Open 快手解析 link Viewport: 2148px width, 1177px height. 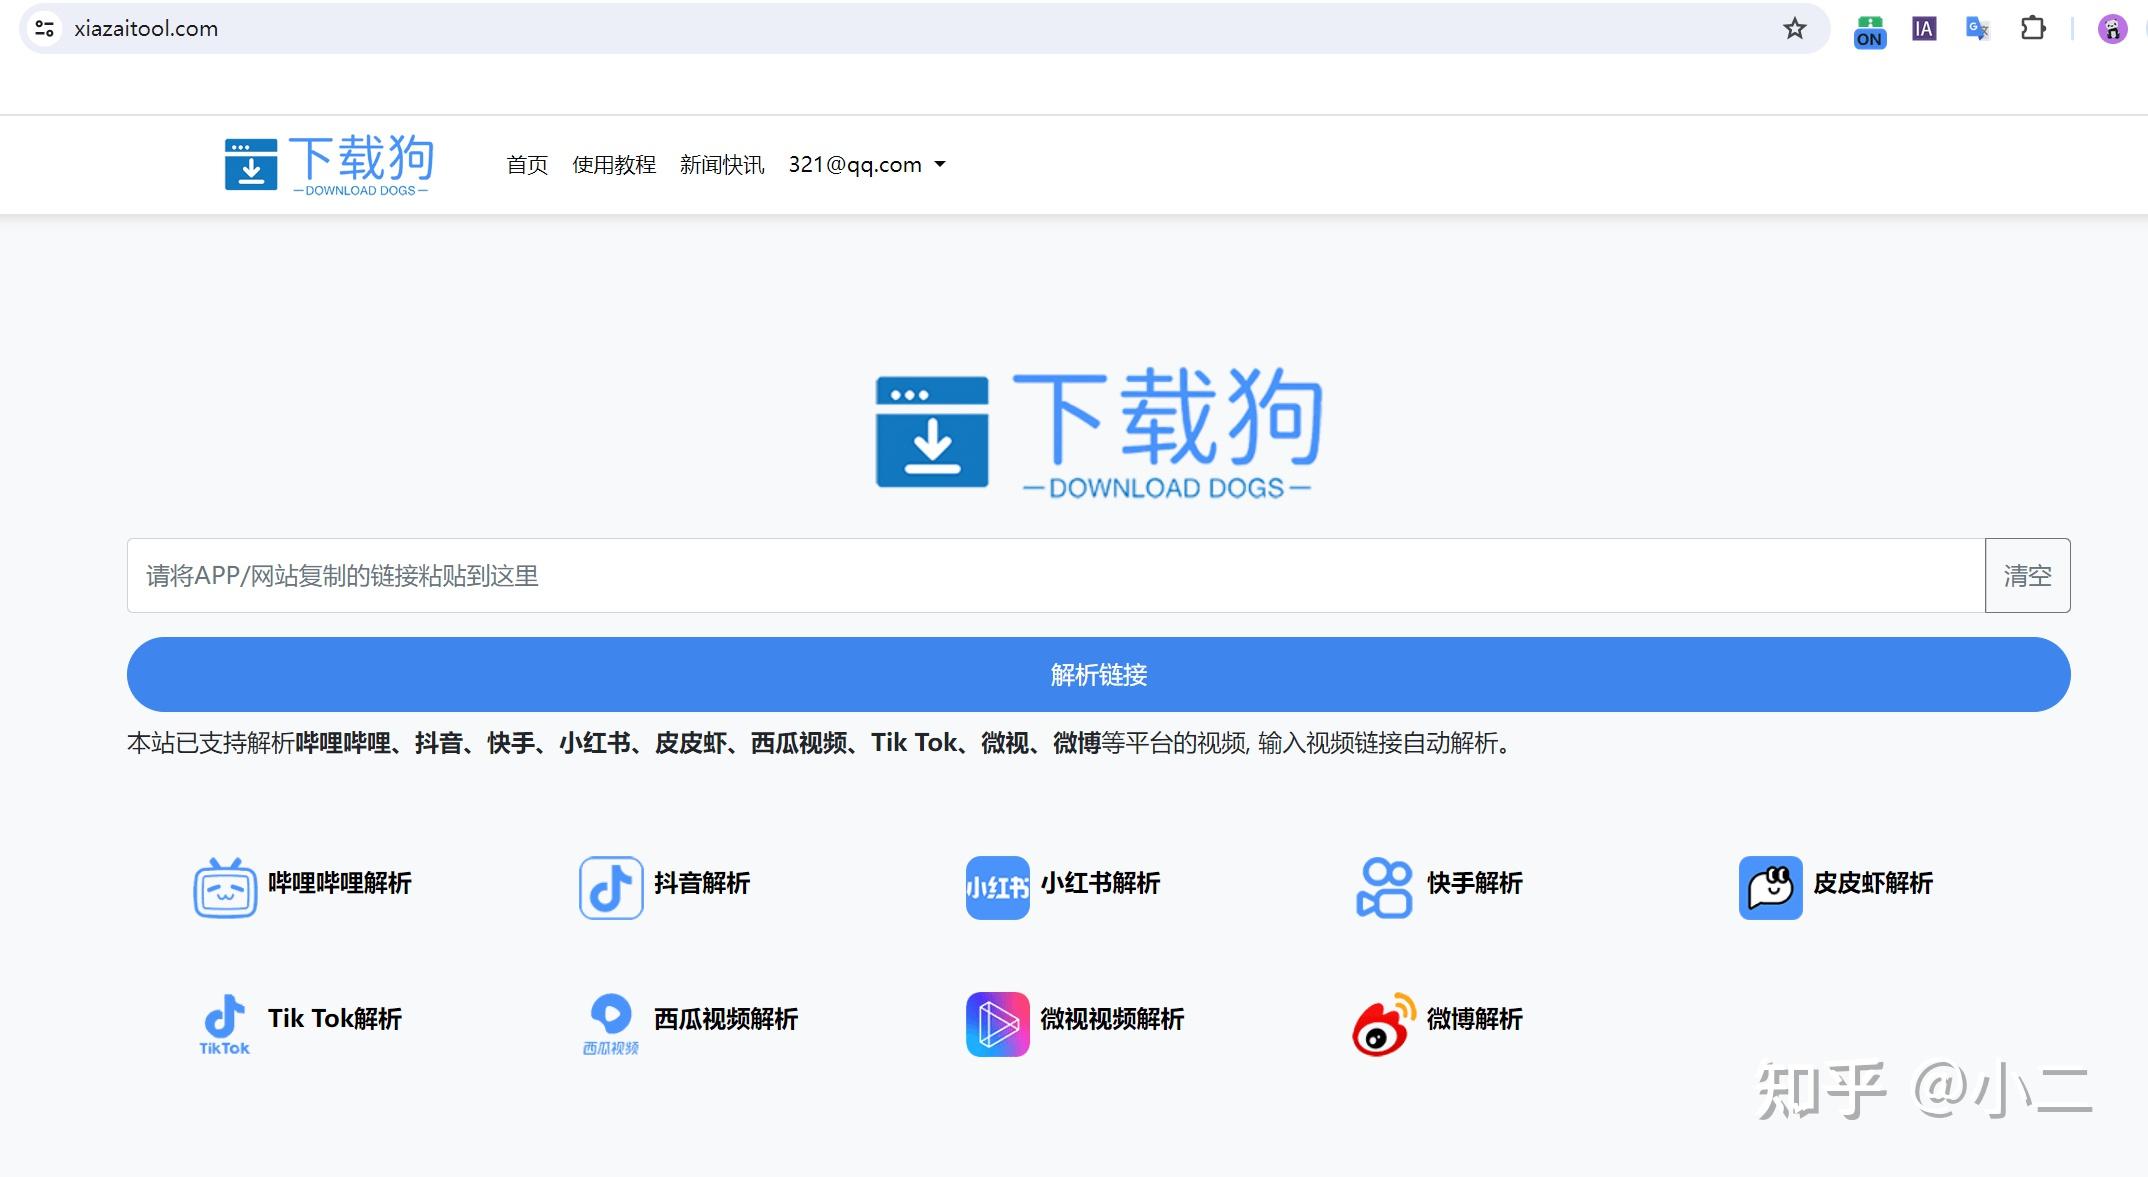click(1475, 883)
